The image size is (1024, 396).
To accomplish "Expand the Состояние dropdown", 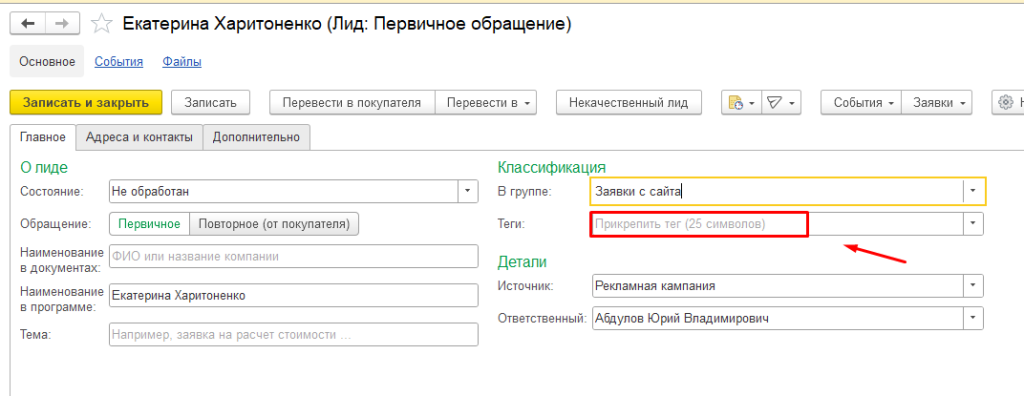I will pyautogui.click(x=468, y=191).
